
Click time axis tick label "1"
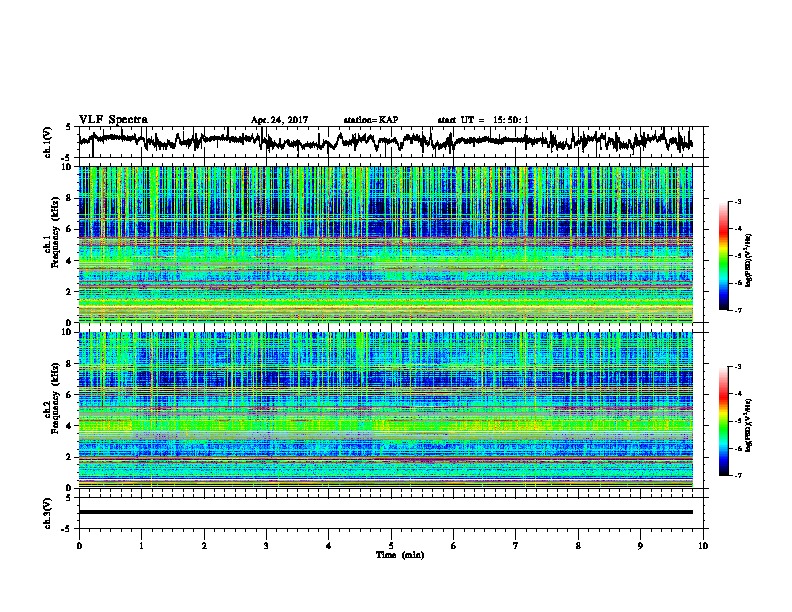pyautogui.click(x=141, y=546)
